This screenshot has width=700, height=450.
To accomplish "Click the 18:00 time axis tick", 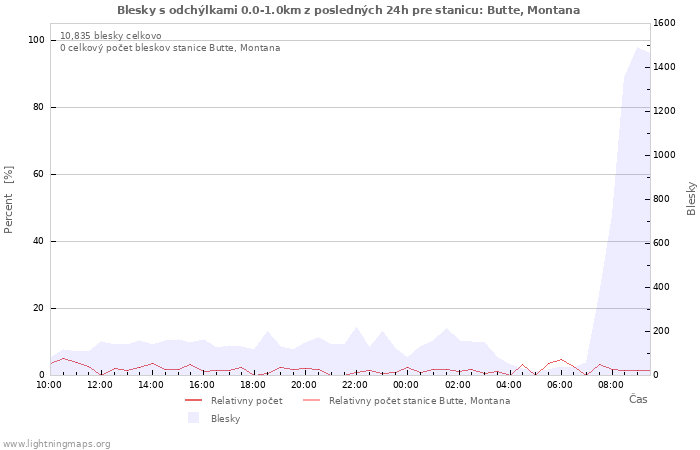I will point(253,384).
